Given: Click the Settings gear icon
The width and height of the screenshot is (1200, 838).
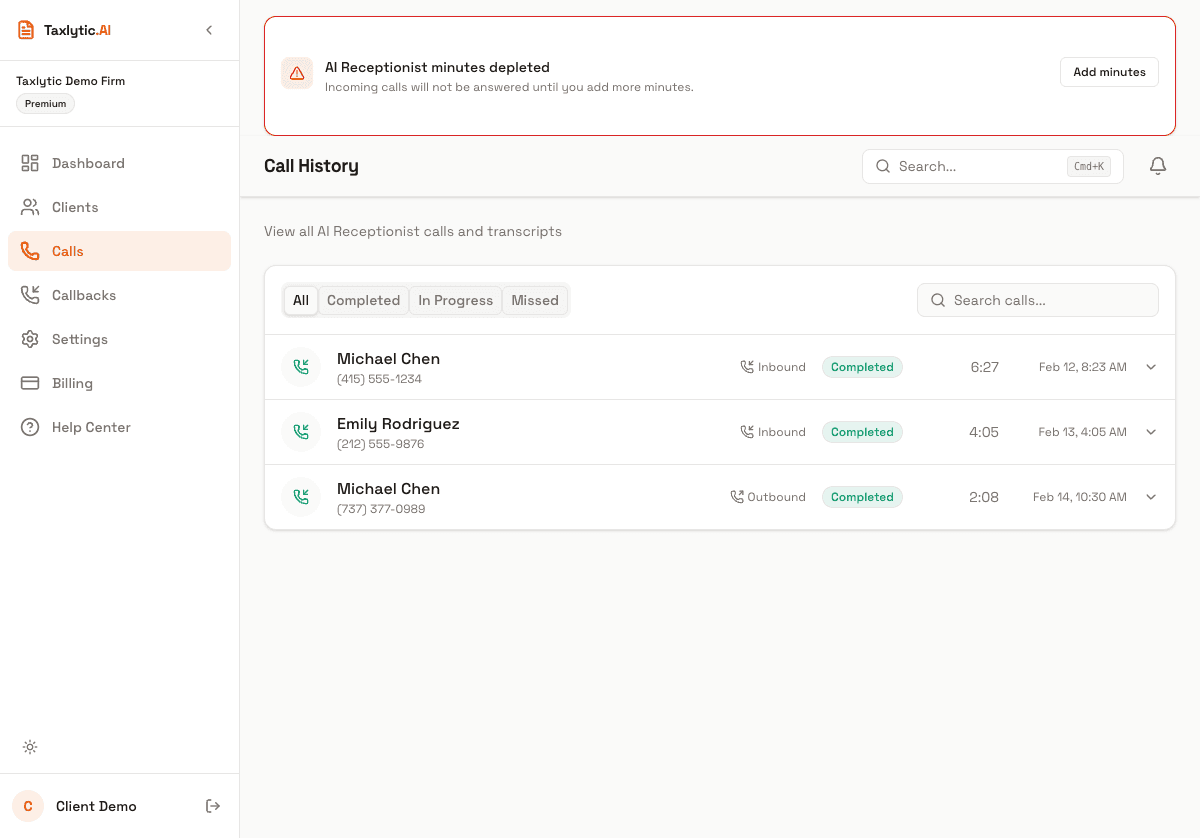Looking at the screenshot, I should click(x=30, y=339).
